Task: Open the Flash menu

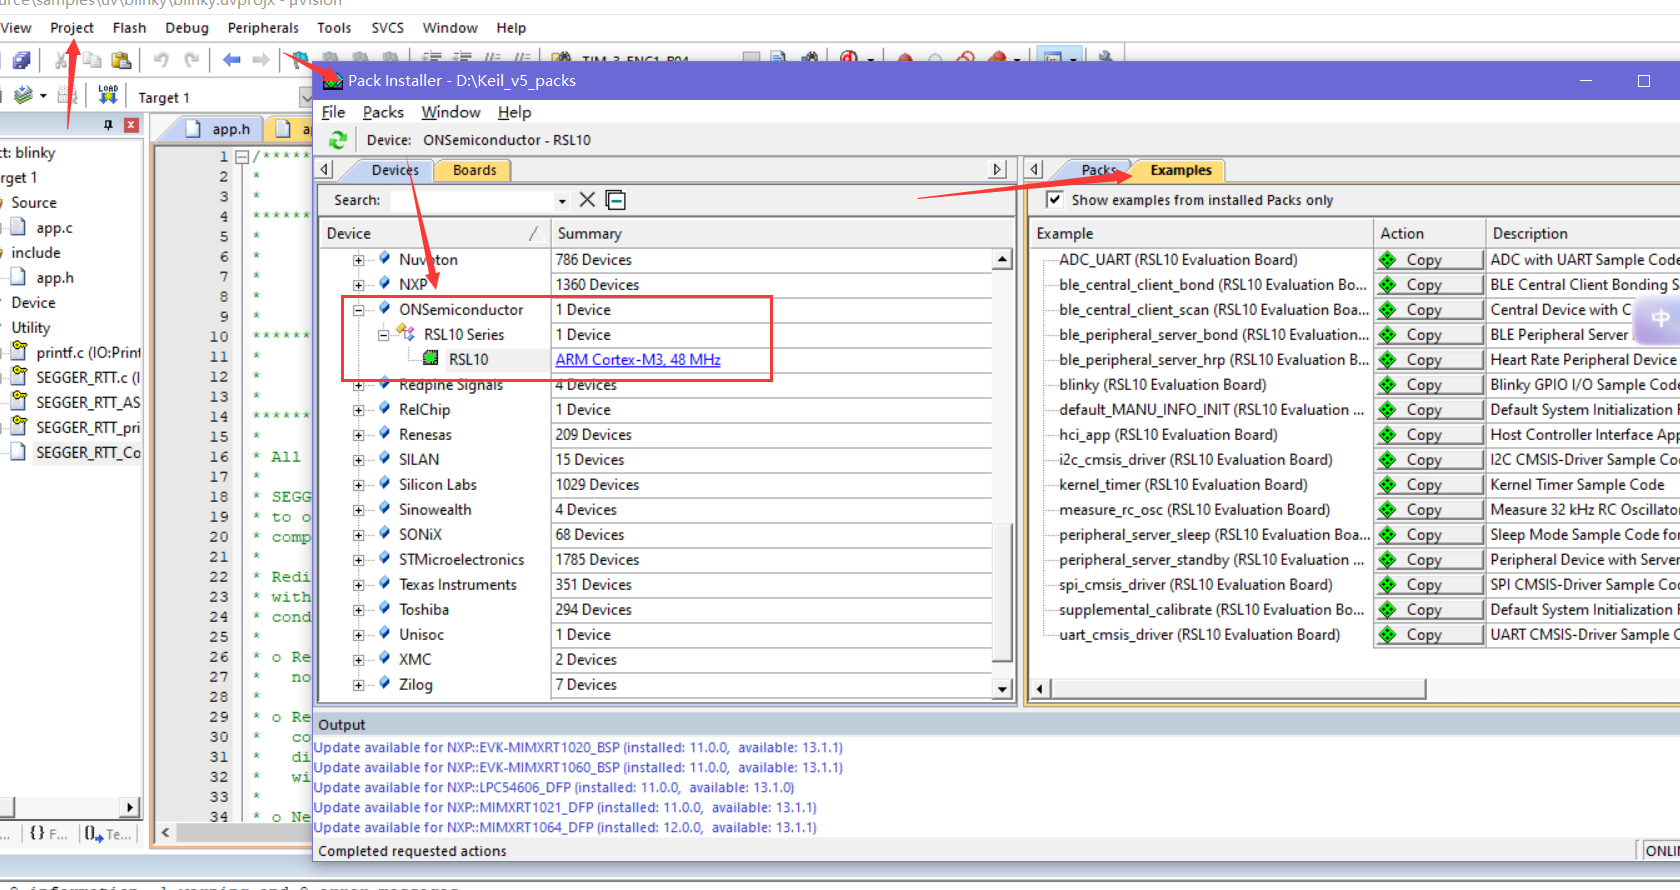Action: click(129, 28)
